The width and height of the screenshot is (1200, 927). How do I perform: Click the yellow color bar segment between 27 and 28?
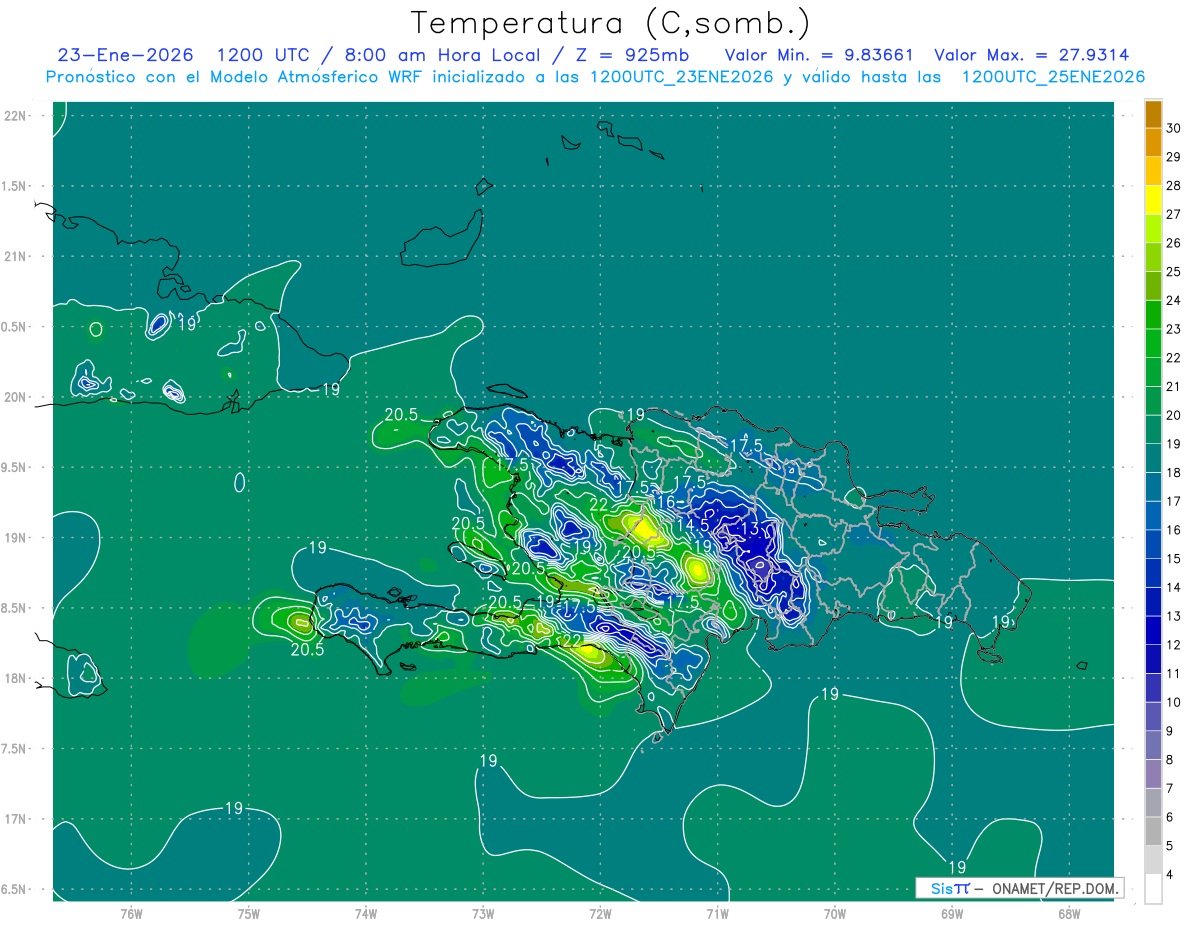1153,200
